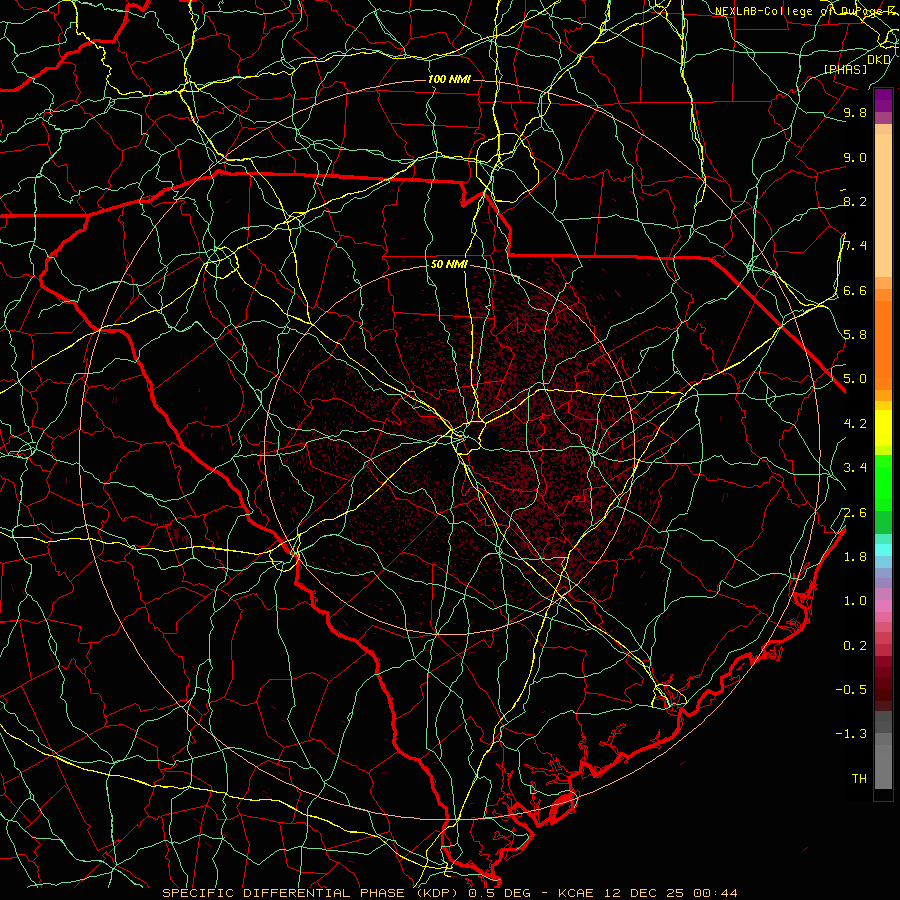Click the 1.0 legend value
The width and height of the screenshot is (900, 900).
point(855,601)
